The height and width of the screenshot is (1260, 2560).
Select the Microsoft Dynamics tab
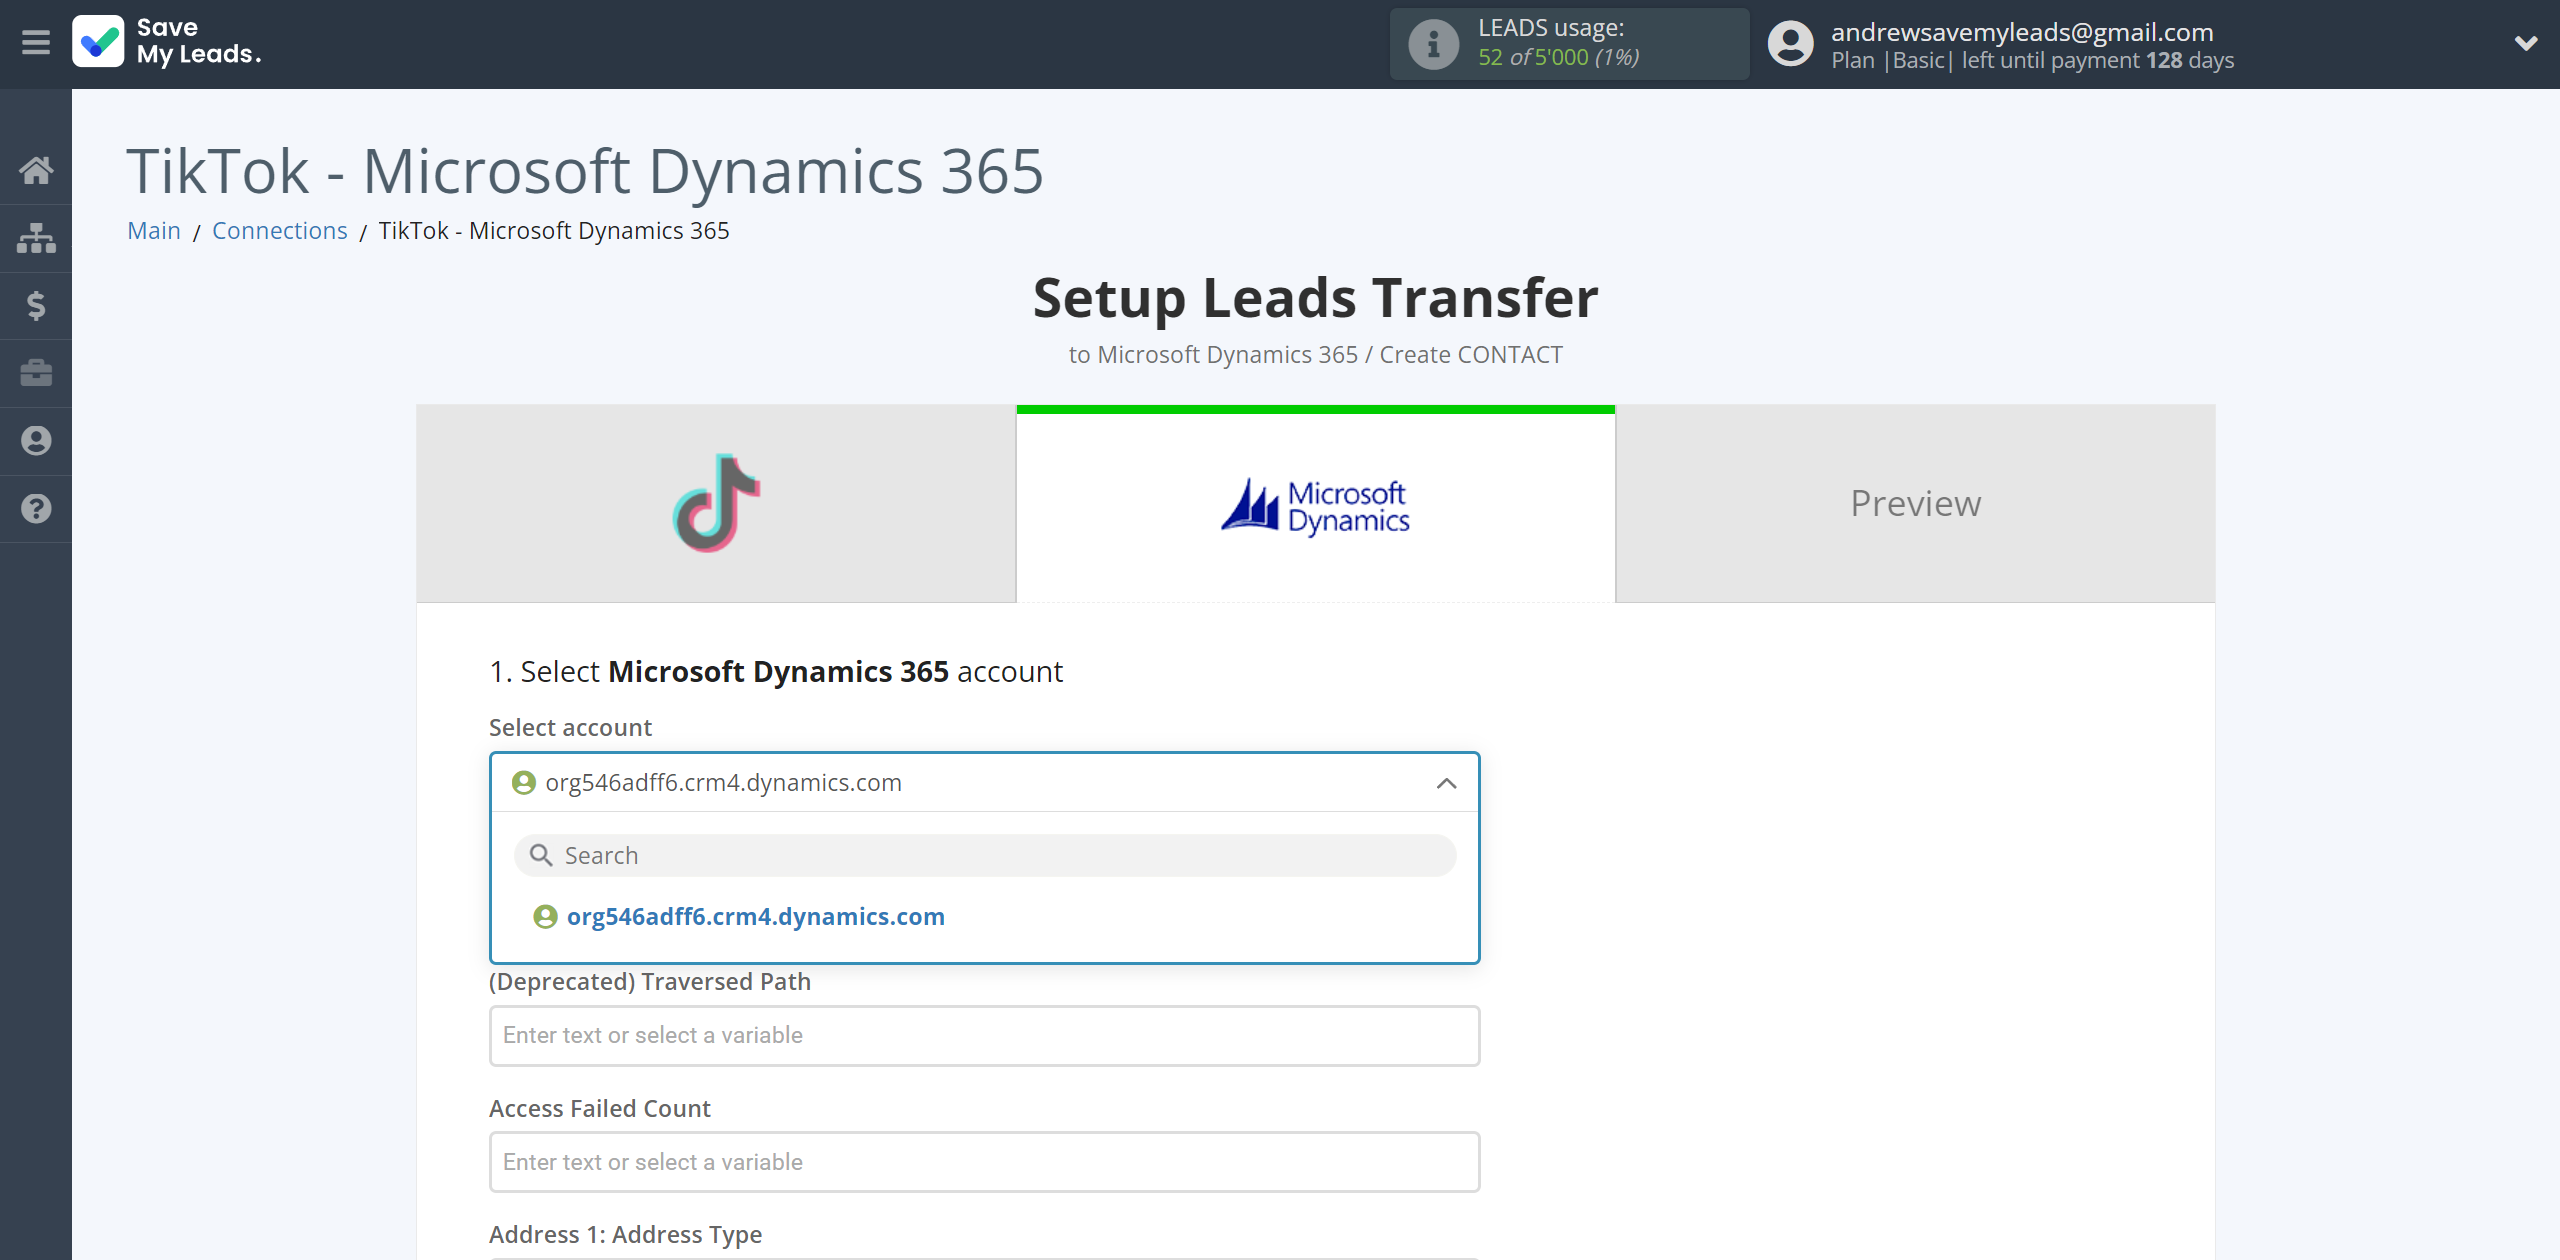click(1316, 505)
